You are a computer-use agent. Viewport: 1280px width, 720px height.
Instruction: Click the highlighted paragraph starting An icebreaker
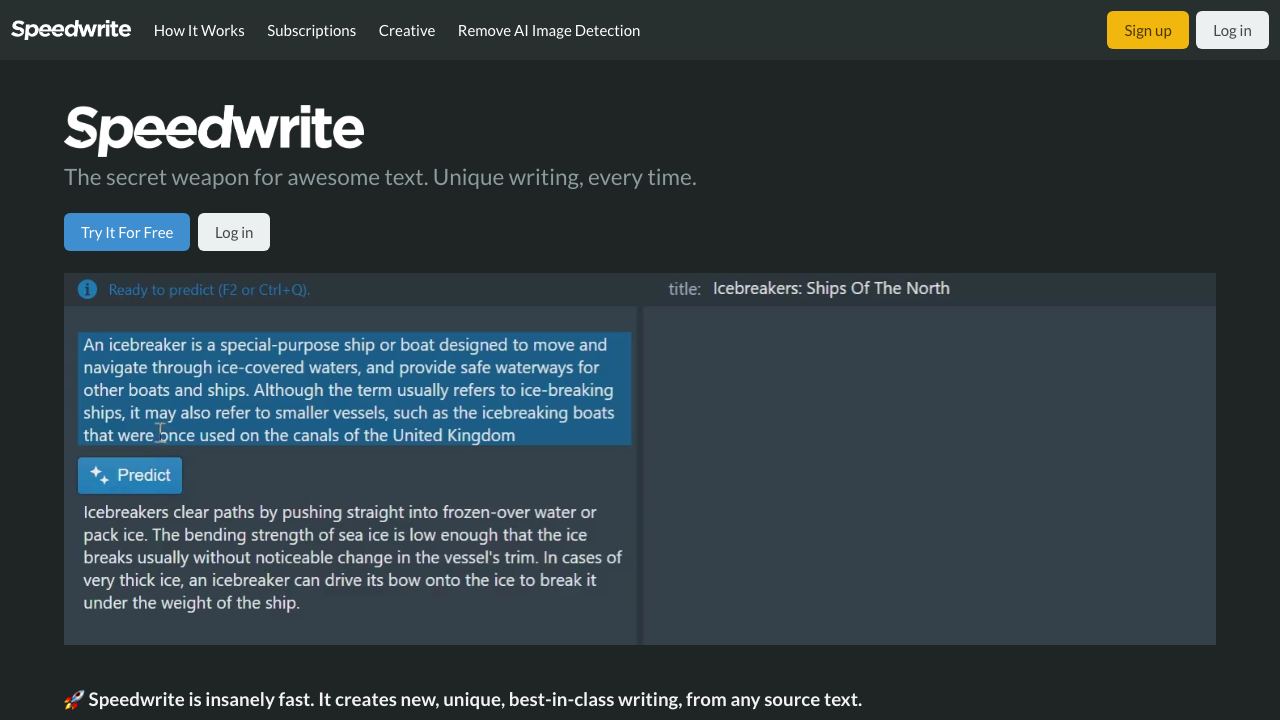point(355,389)
